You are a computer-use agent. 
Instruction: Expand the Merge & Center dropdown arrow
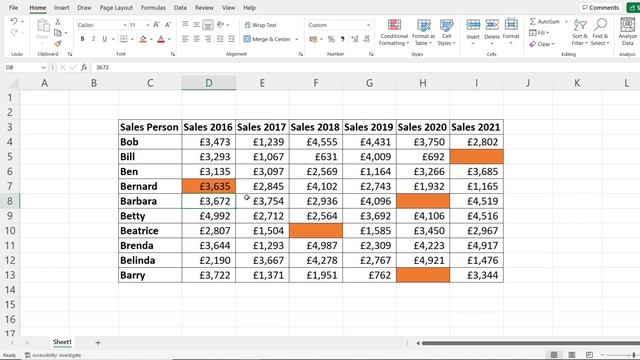click(x=297, y=39)
